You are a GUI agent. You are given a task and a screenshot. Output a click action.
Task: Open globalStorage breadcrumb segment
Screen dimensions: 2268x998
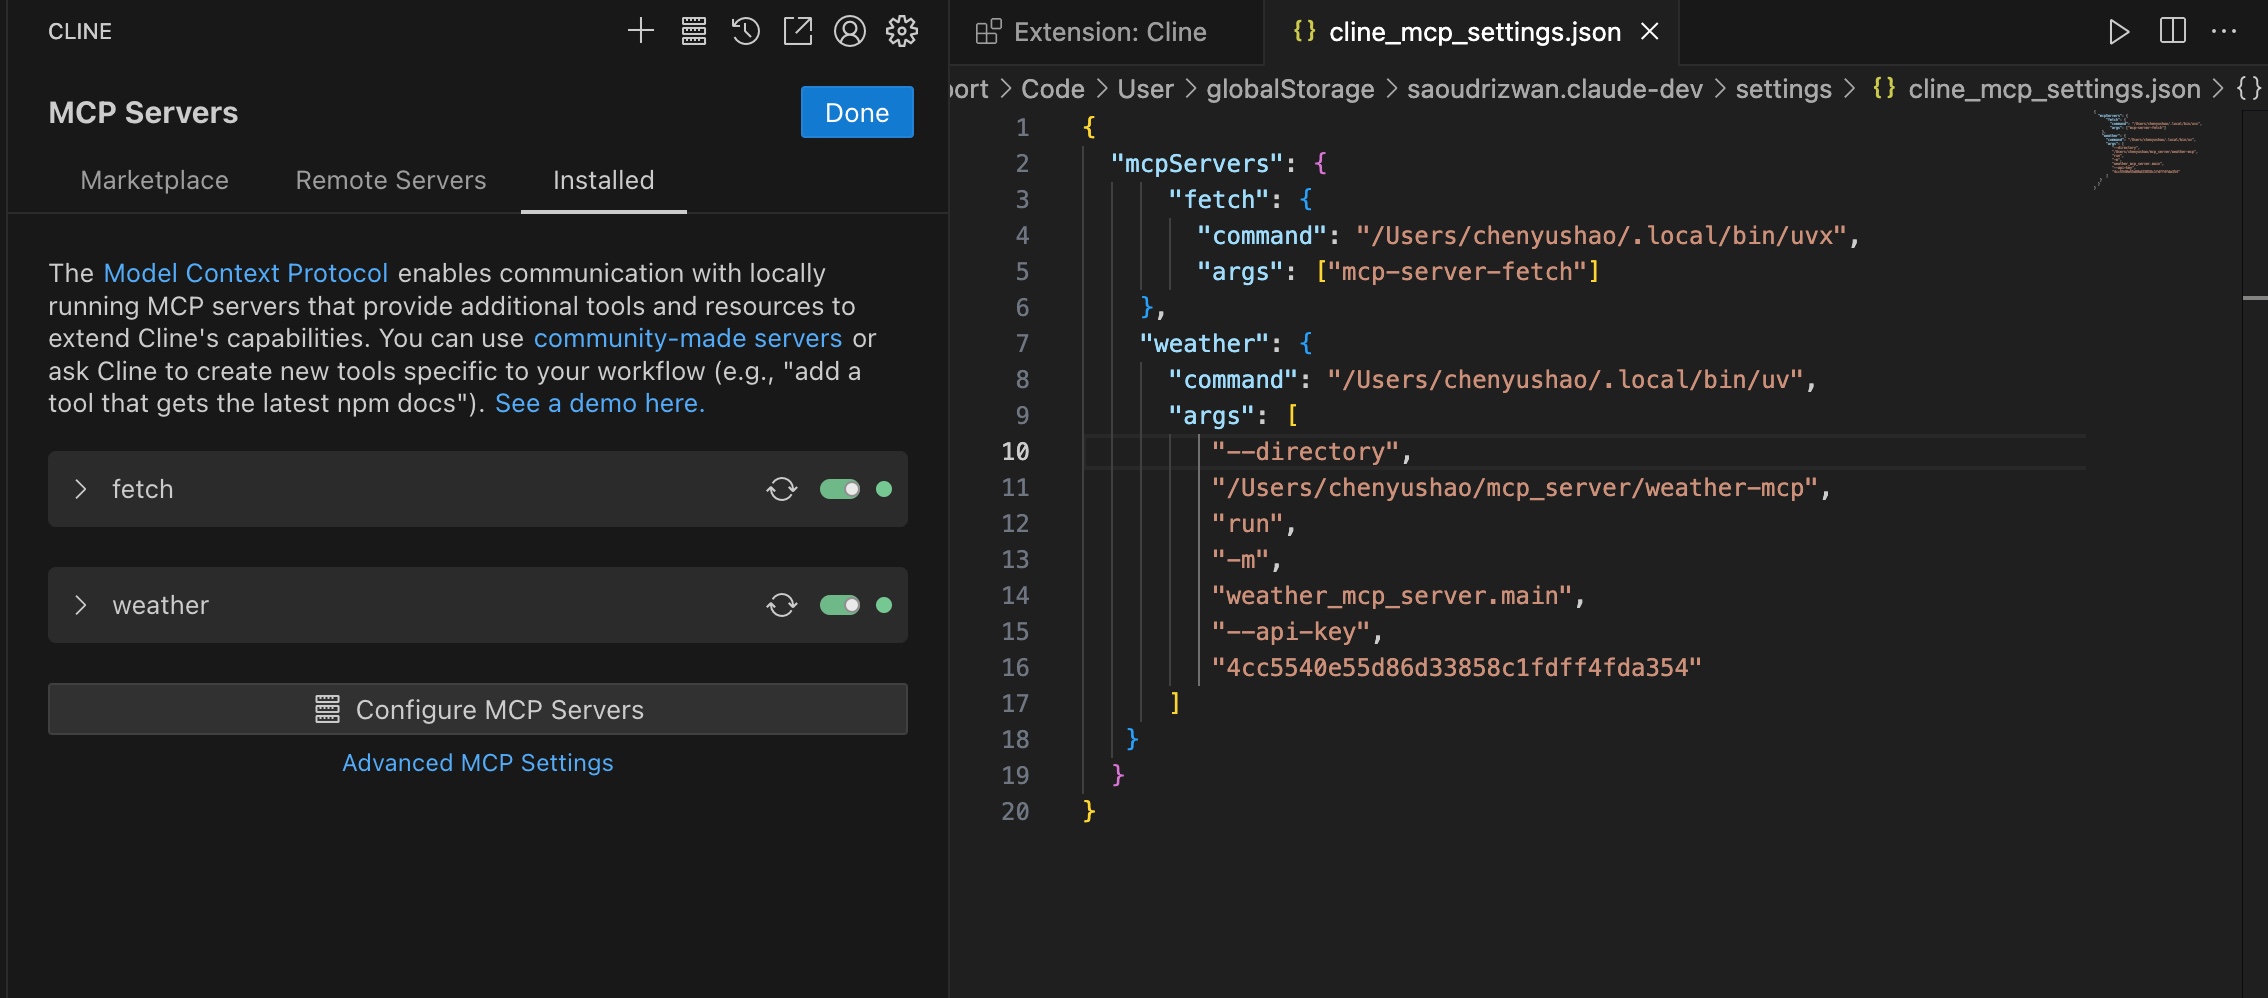coord(1290,89)
